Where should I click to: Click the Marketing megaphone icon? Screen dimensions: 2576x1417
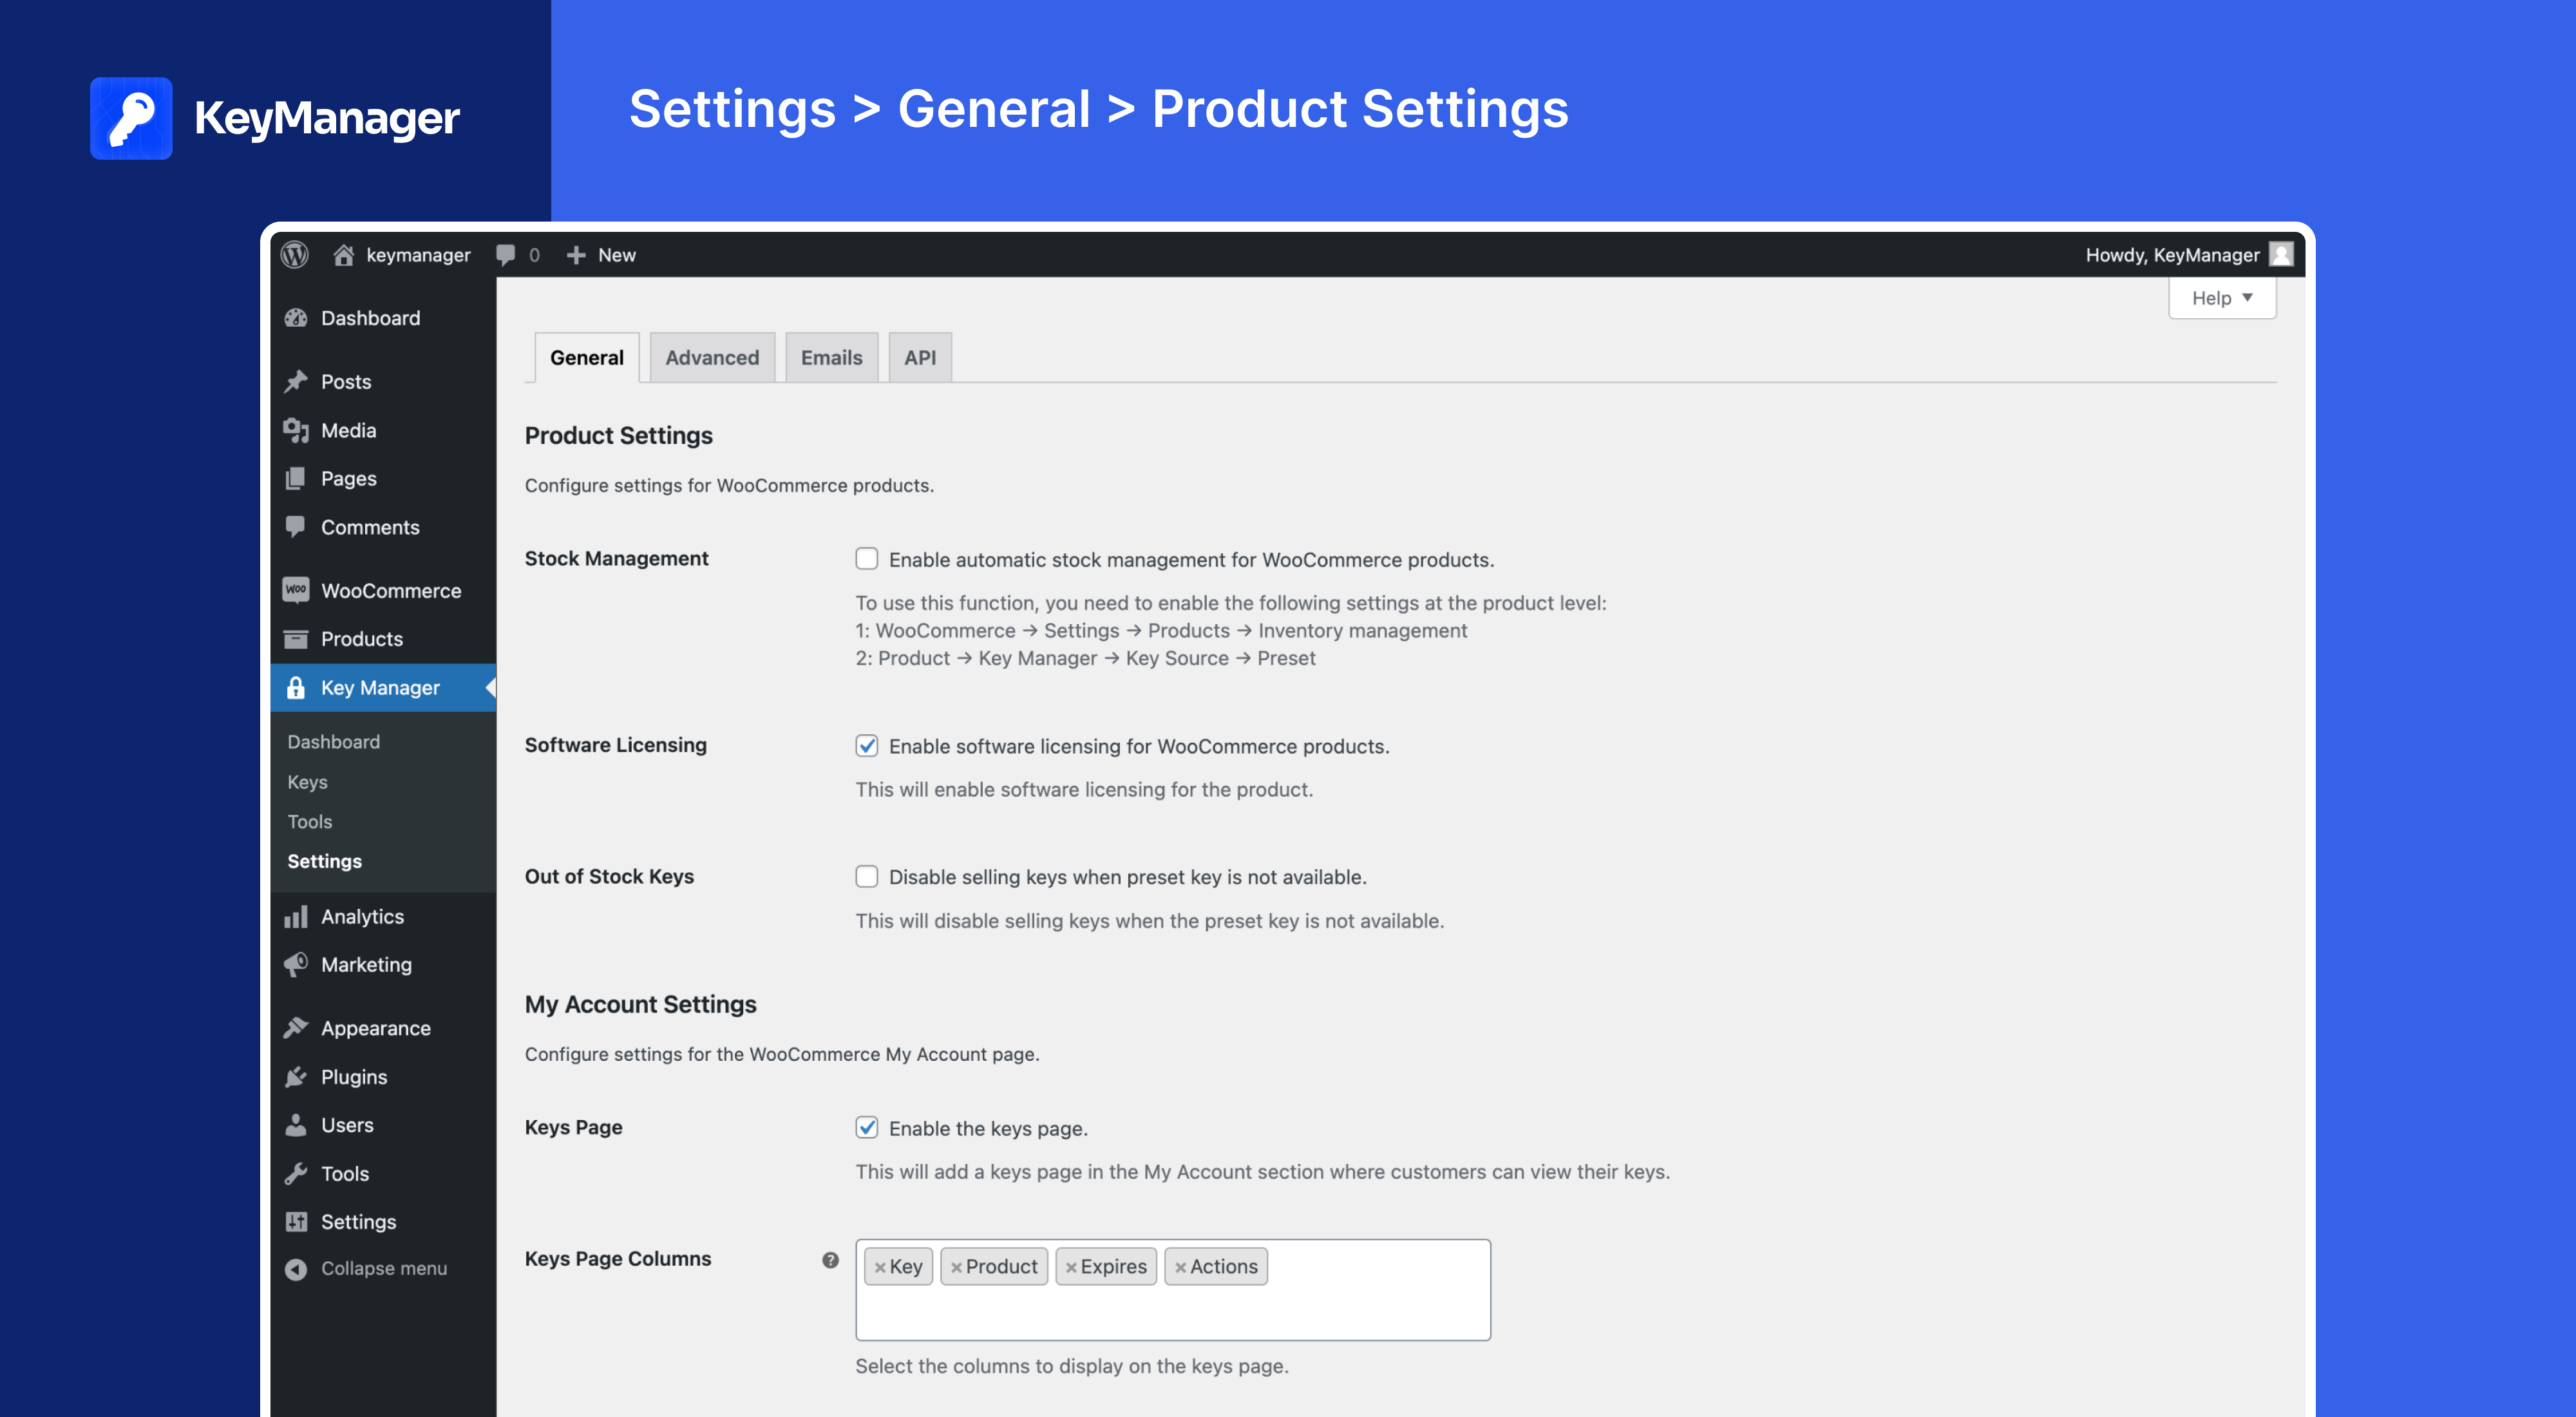[296, 965]
